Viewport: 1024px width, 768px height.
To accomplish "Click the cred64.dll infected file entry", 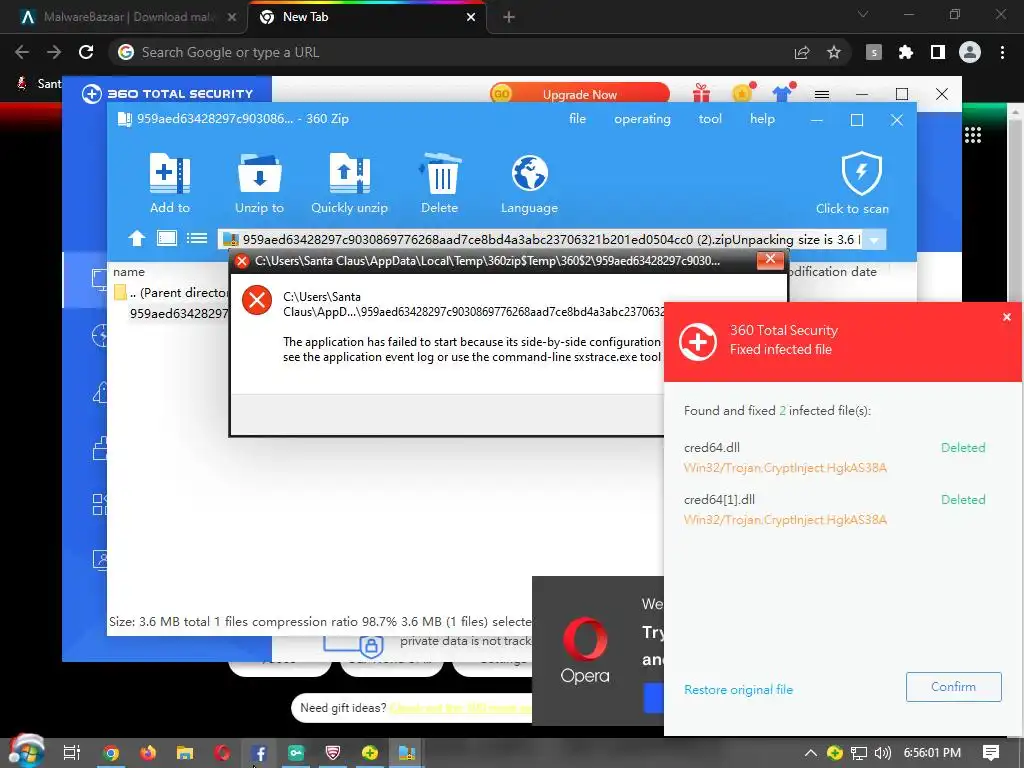I will click(835, 457).
